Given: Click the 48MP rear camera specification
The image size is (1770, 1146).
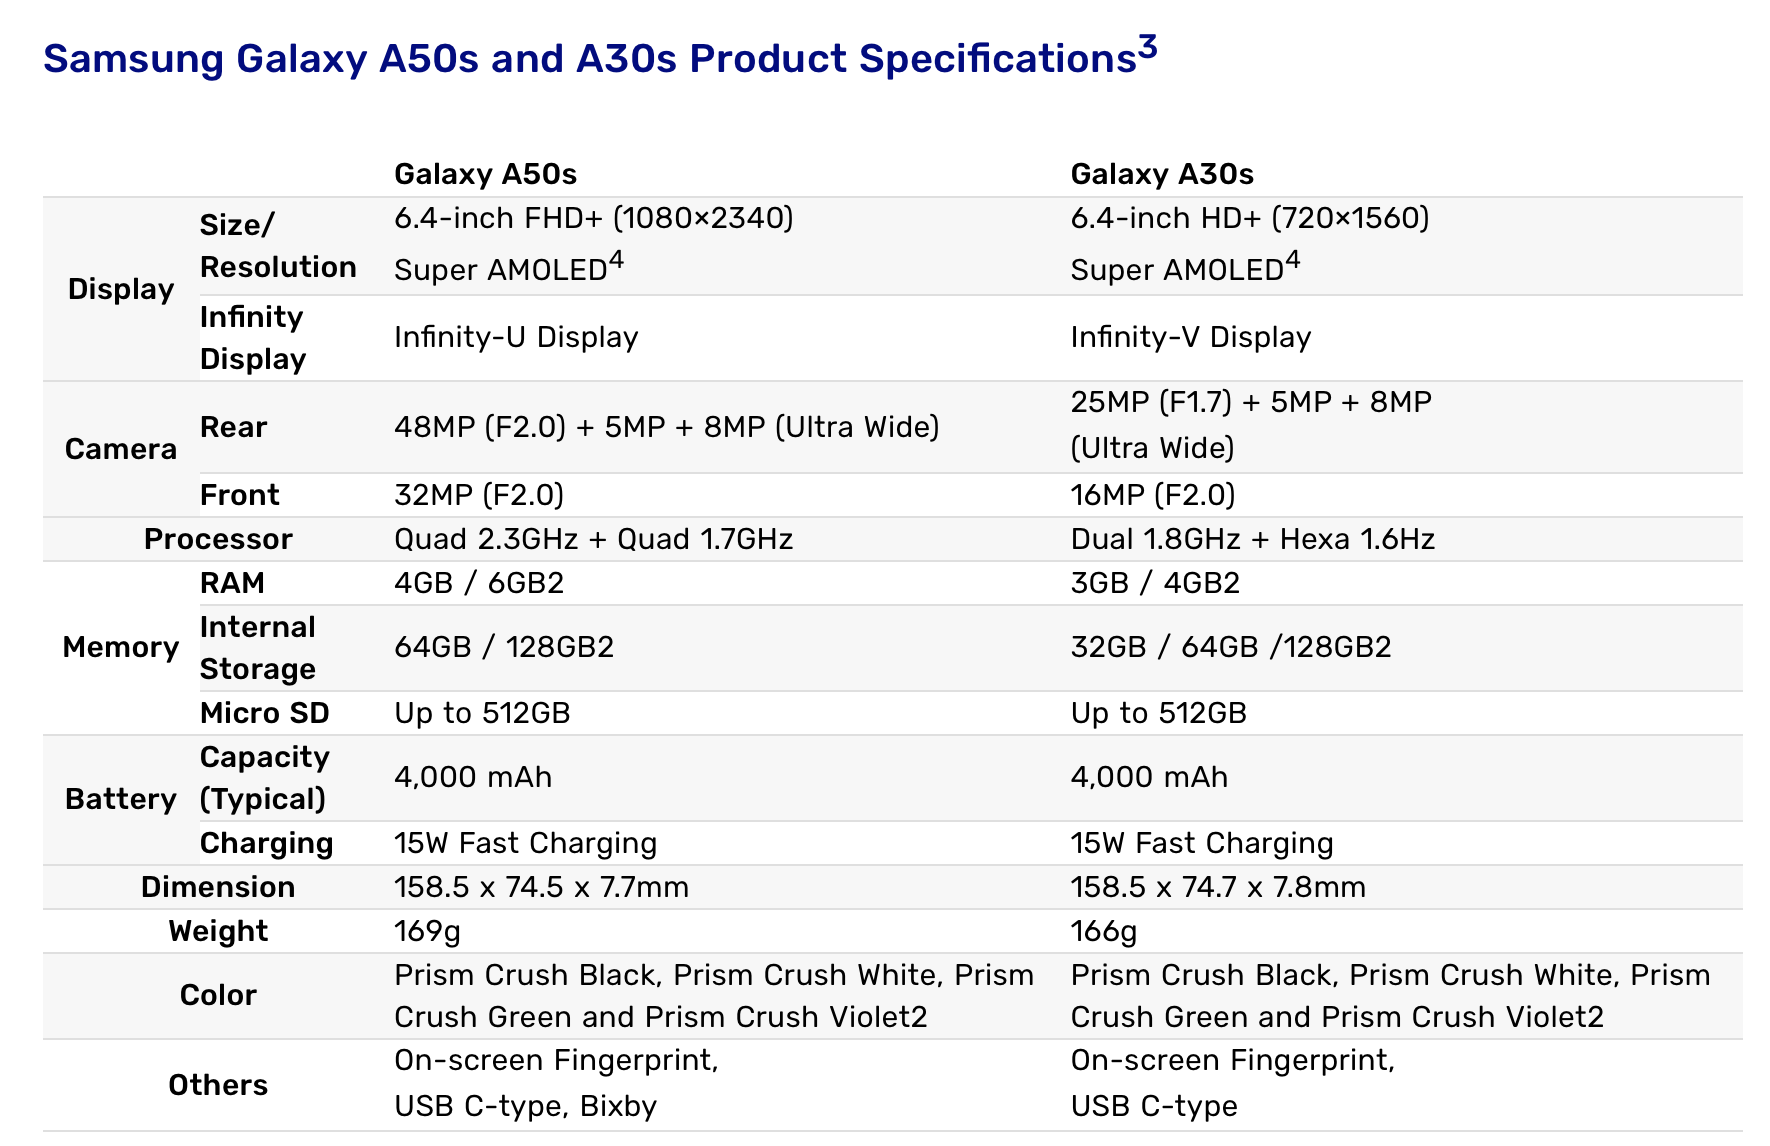Looking at the screenshot, I should (667, 427).
